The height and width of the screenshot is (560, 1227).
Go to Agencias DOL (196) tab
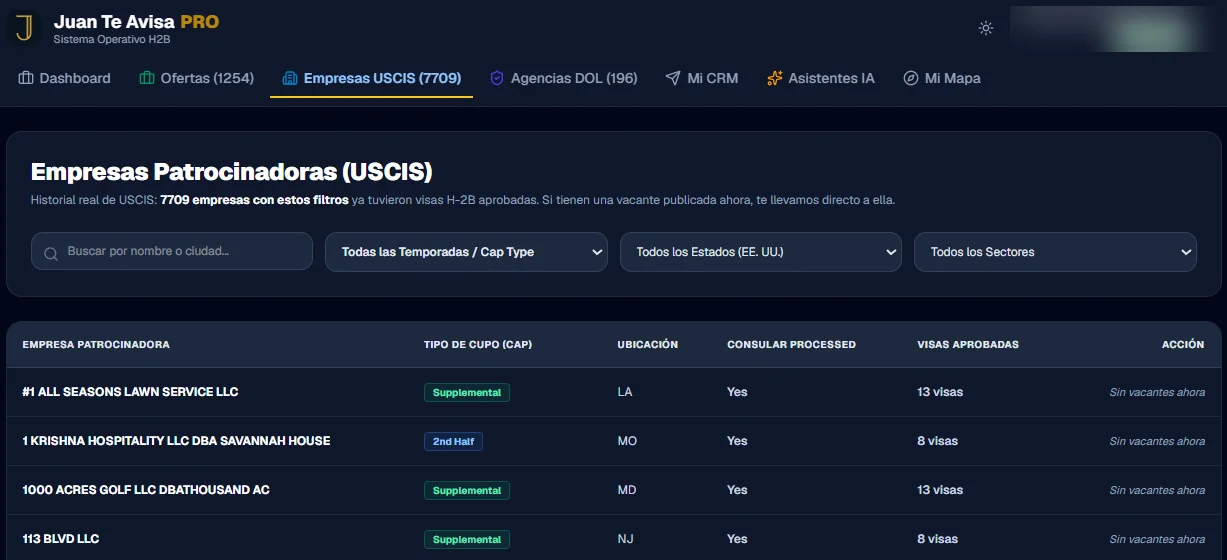[564, 78]
